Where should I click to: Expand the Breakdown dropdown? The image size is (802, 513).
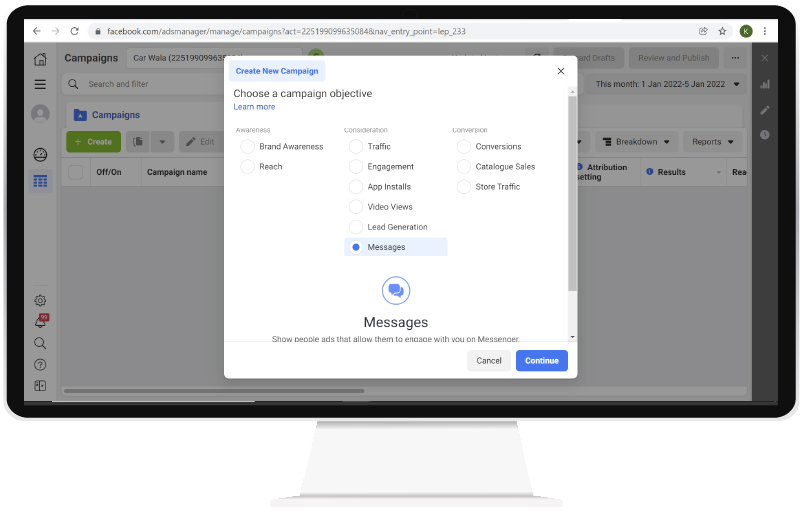point(636,142)
